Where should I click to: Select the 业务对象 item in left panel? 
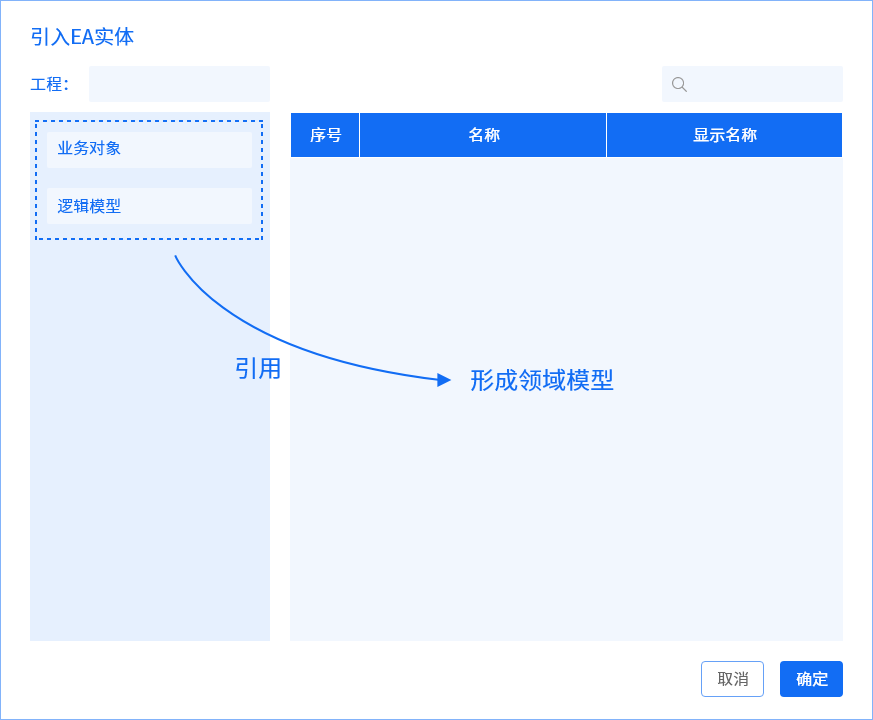[x=149, y=149]
